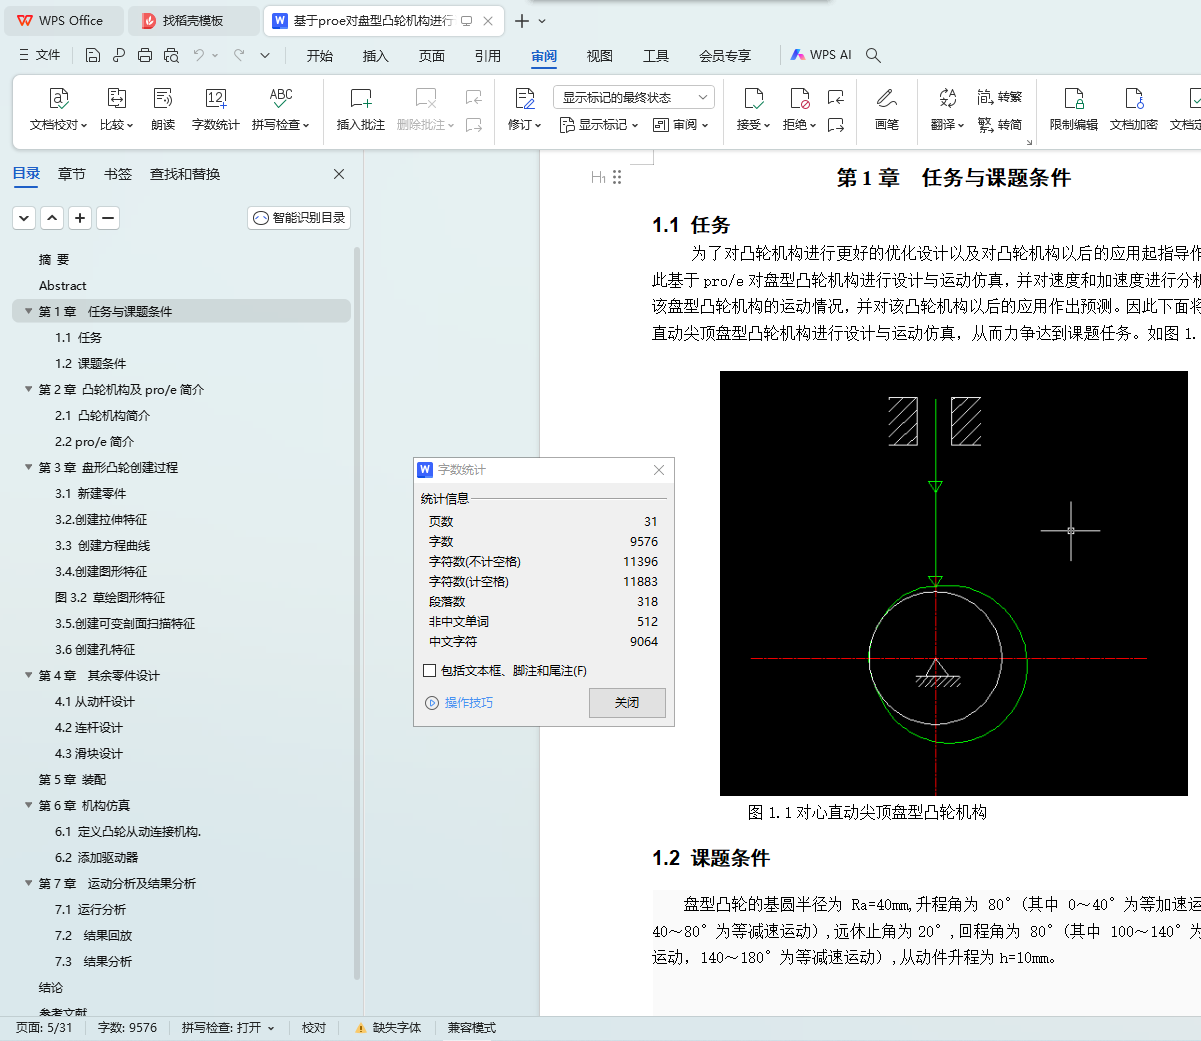This screenshot has width=1201, height=1041.
Task: Switch to the 书签 sidebar tab
Action: point(117,174)
